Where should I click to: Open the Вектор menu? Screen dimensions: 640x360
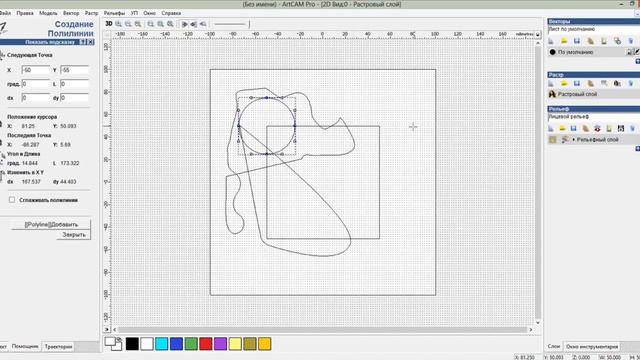coord(71,13)
